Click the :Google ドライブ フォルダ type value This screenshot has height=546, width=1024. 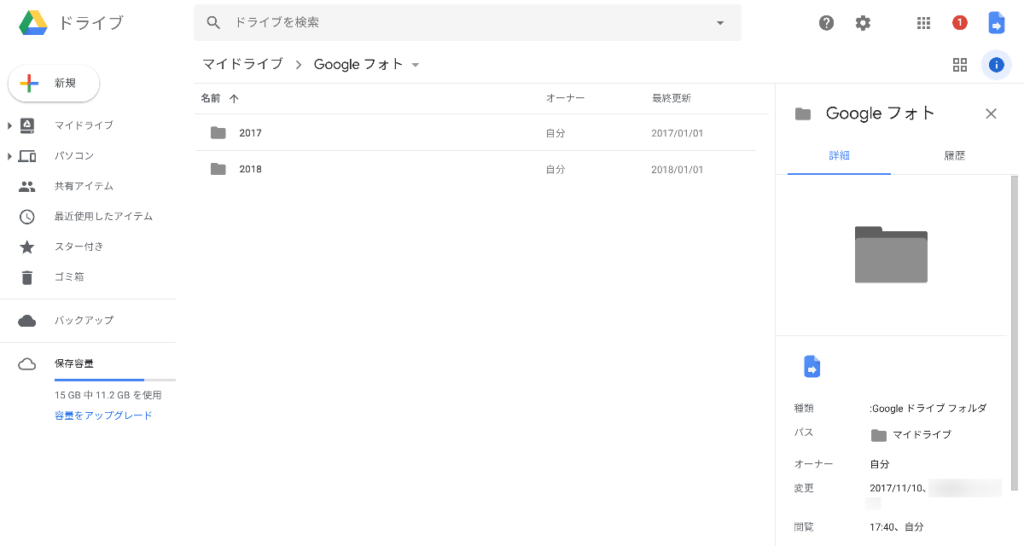[928, 408]
